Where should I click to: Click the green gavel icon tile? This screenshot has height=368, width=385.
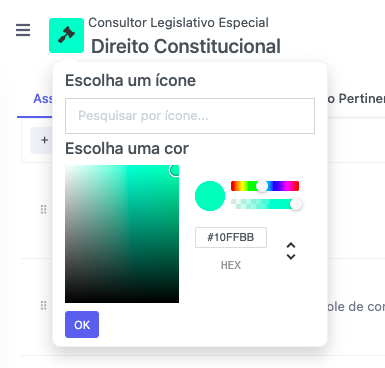(66, 35)
